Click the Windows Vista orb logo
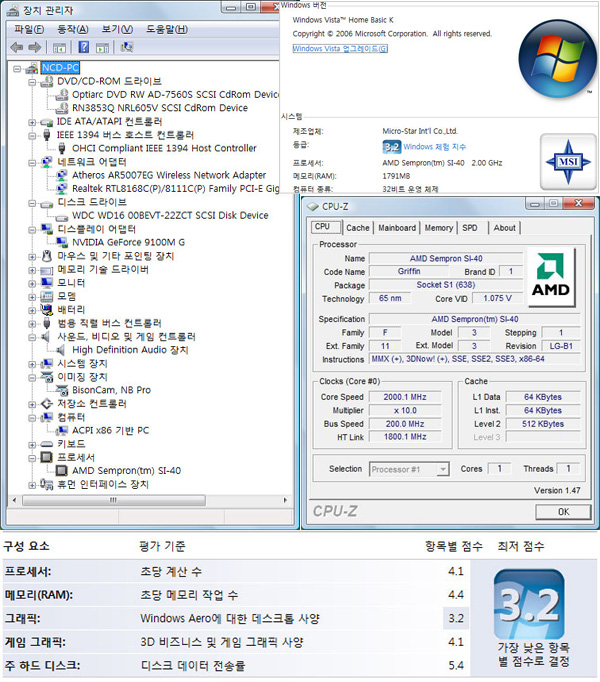Screen dimensions: 600x682 tap(557, 58)
